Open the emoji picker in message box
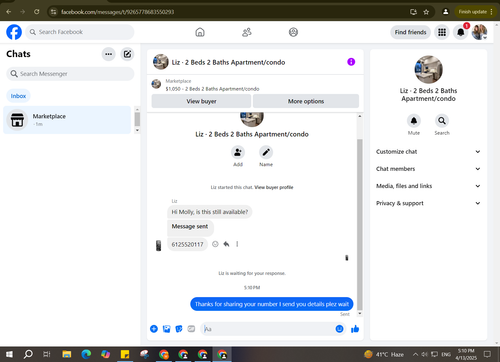The width and height of the screenshot is (500, 362). (x=339, y=329)
